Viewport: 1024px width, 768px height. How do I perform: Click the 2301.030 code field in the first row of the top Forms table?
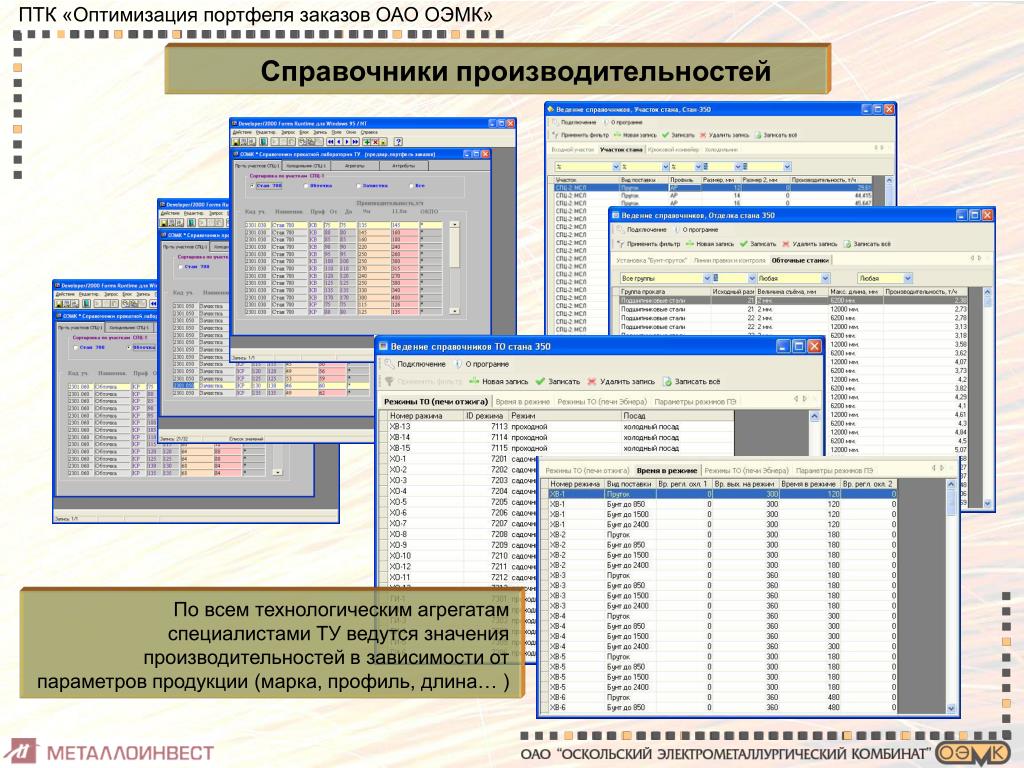click(x=255, y=225)
